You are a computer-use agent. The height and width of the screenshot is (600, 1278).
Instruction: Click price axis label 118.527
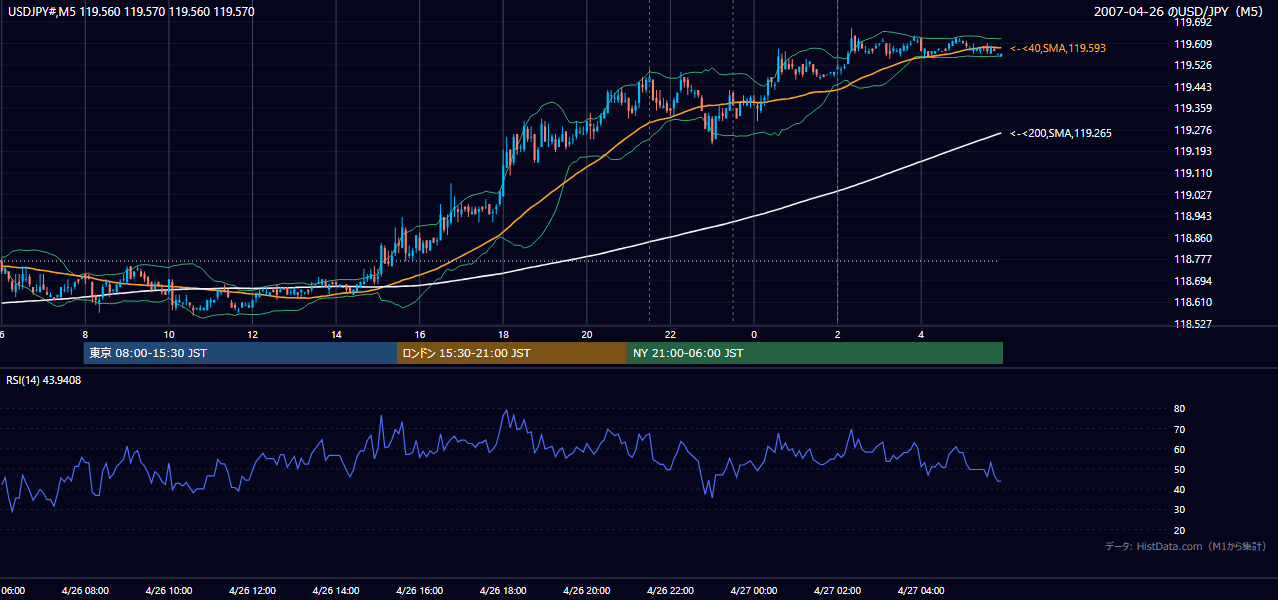[x=1193, y=324]
